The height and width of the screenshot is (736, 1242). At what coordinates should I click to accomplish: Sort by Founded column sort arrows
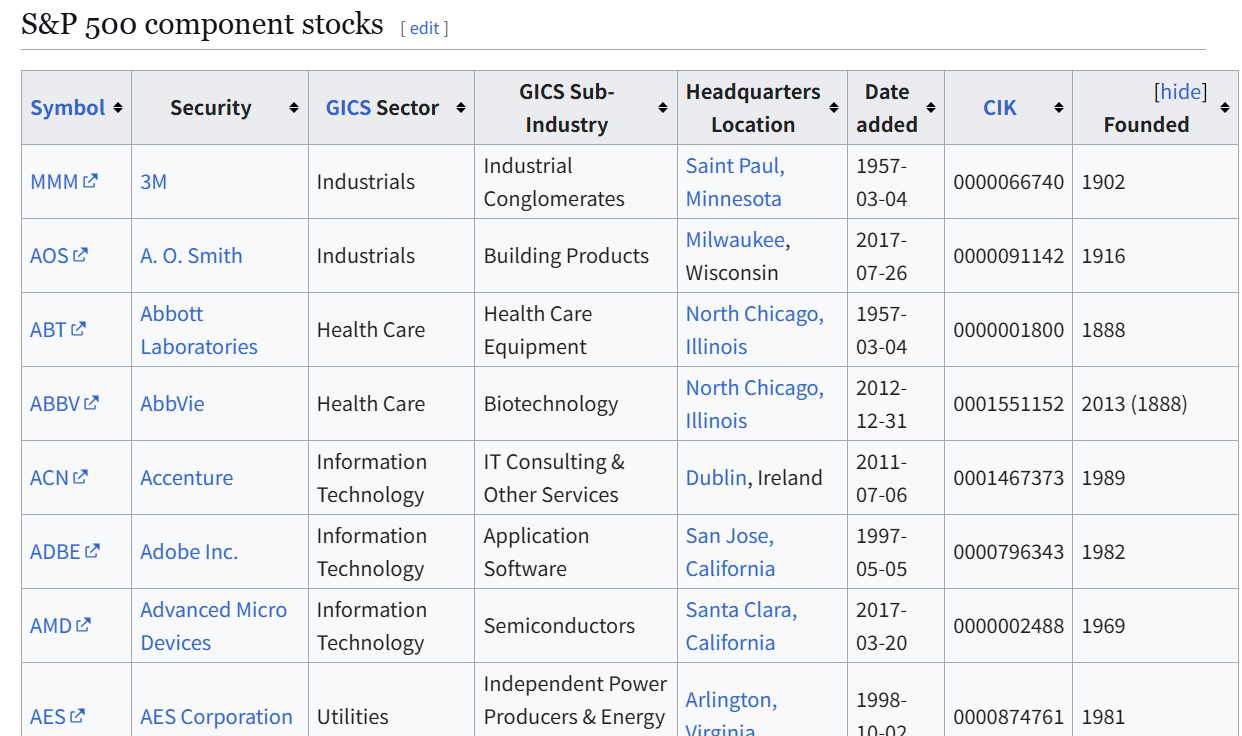pos(1225,108)
